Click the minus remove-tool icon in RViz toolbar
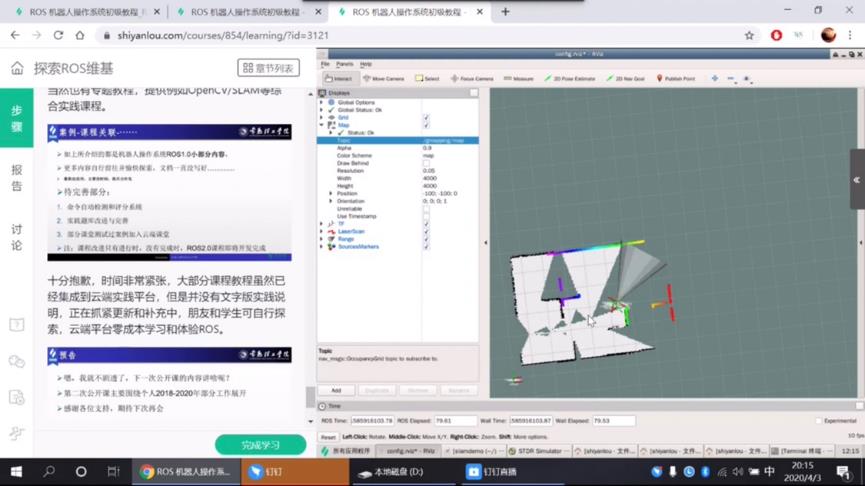Screen dimensions: 865x486 730,78
